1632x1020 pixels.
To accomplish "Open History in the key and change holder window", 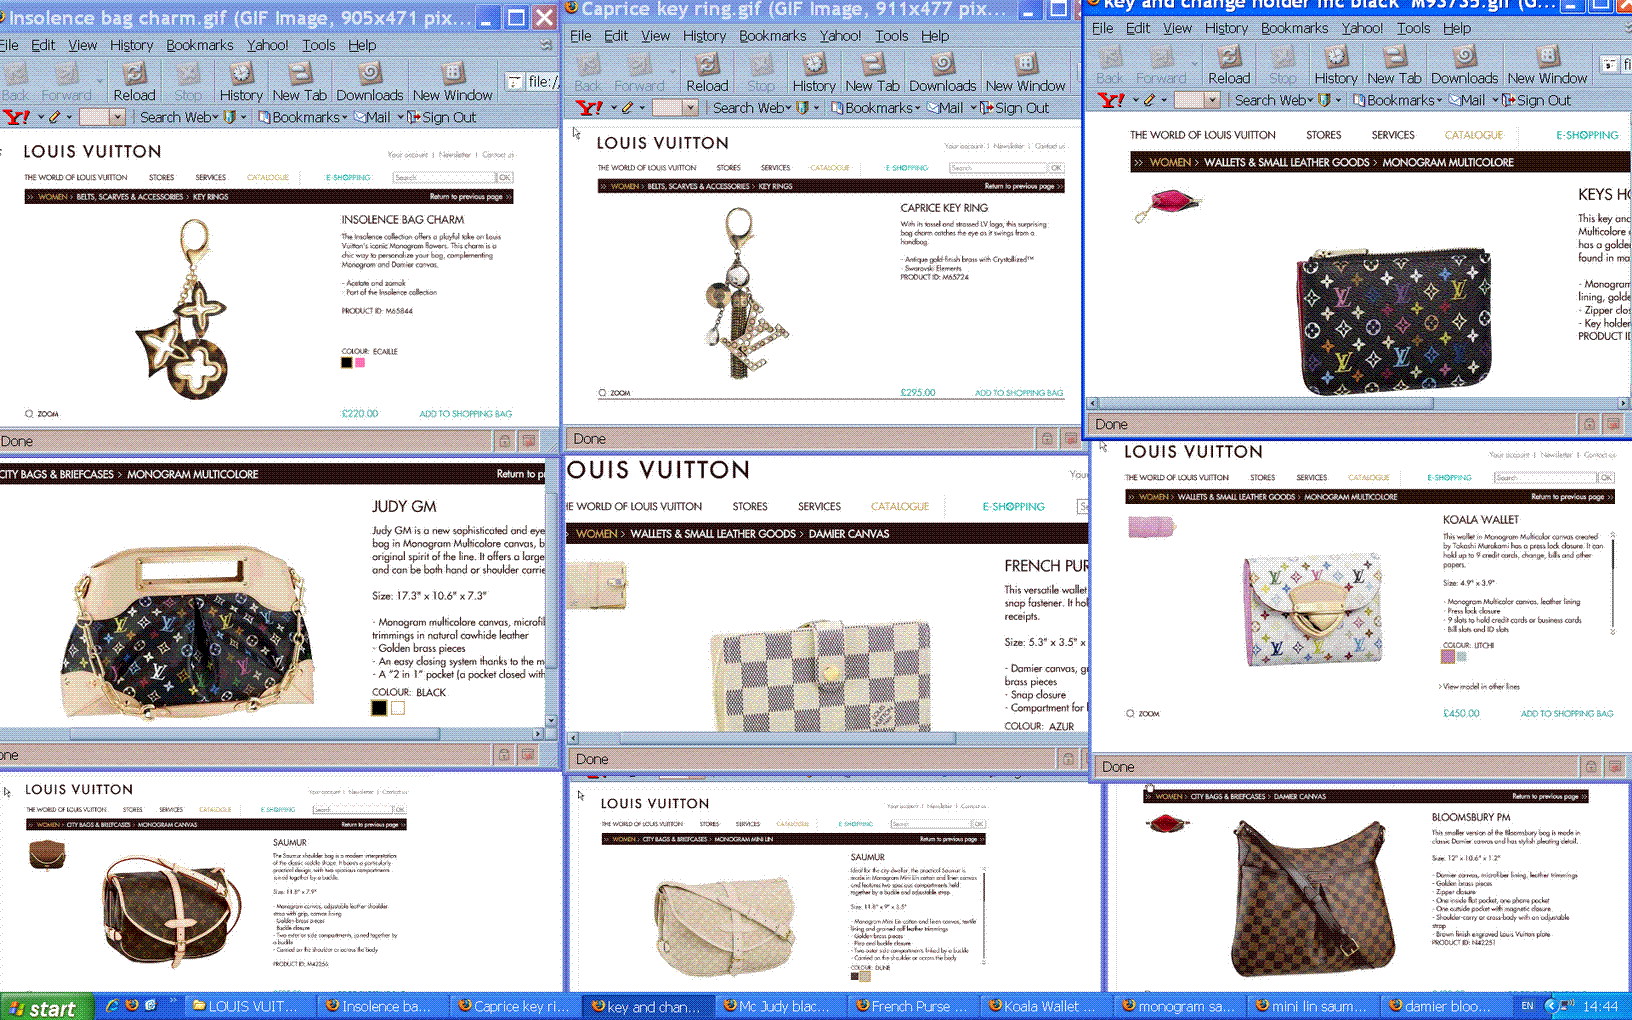I will pos(1335,65).
